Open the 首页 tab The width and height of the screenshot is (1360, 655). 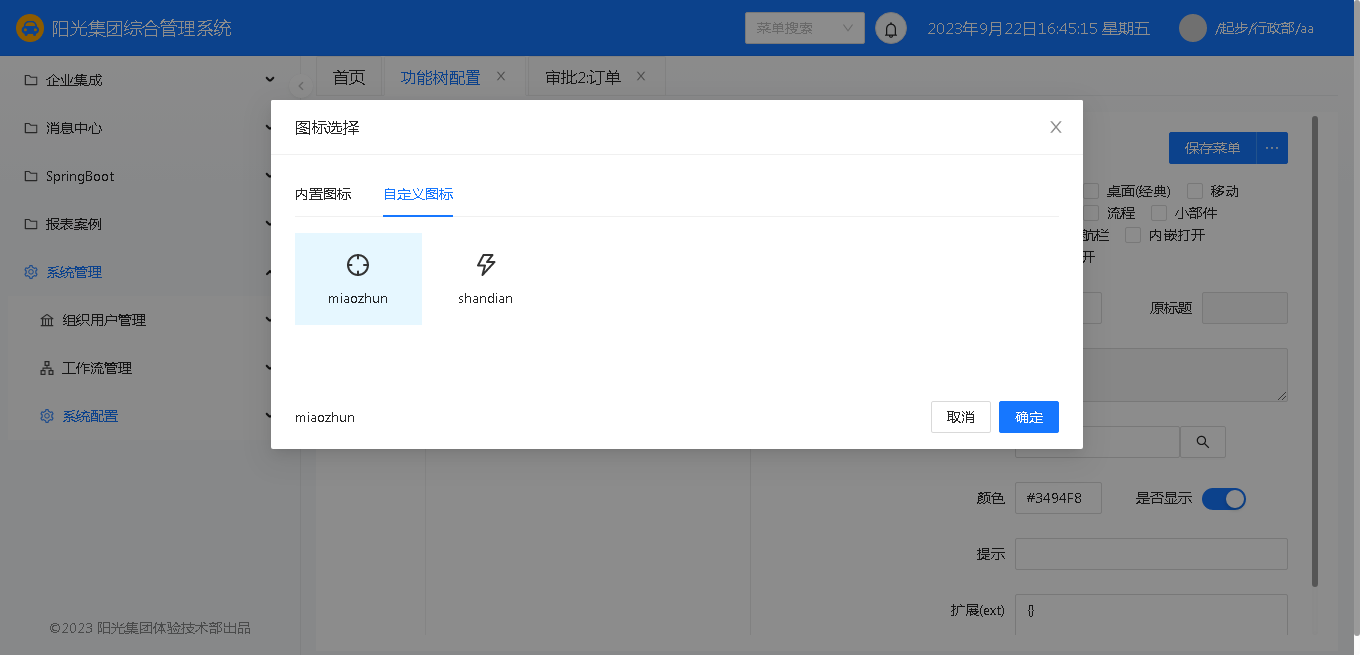pos(349,78)
